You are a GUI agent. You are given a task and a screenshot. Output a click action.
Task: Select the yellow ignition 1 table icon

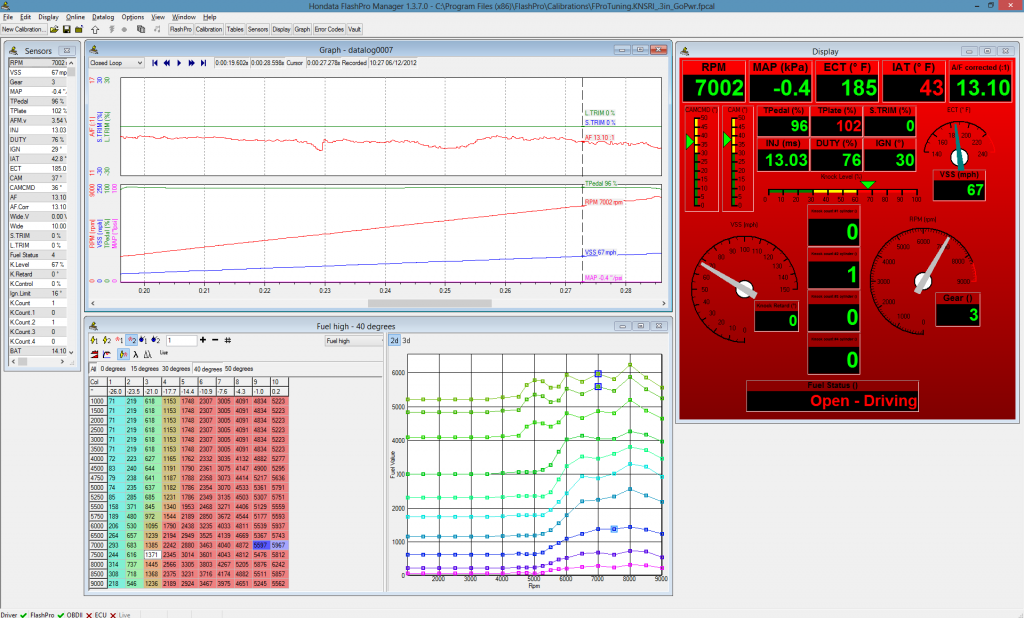pyautogui.click(x=94, y=340)
